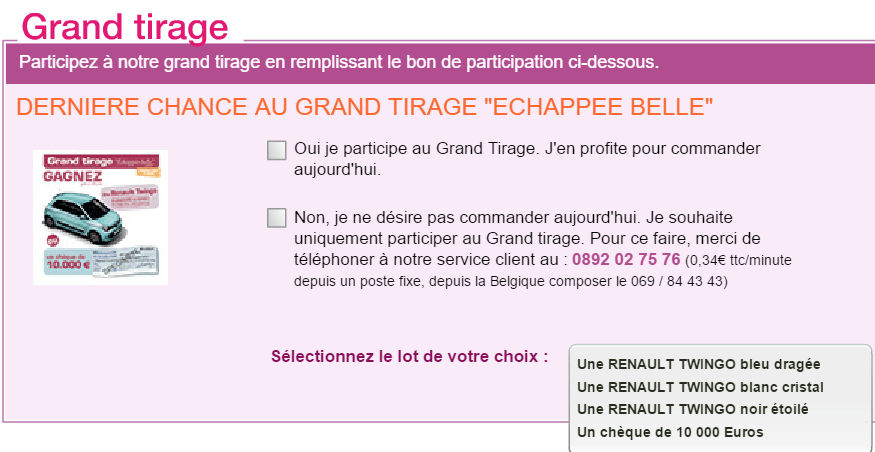The width and height of the screenshot is (875, 452).
Task: Choose "Un chèque de 10 000 Euros" option
Action: click(670, 432)
